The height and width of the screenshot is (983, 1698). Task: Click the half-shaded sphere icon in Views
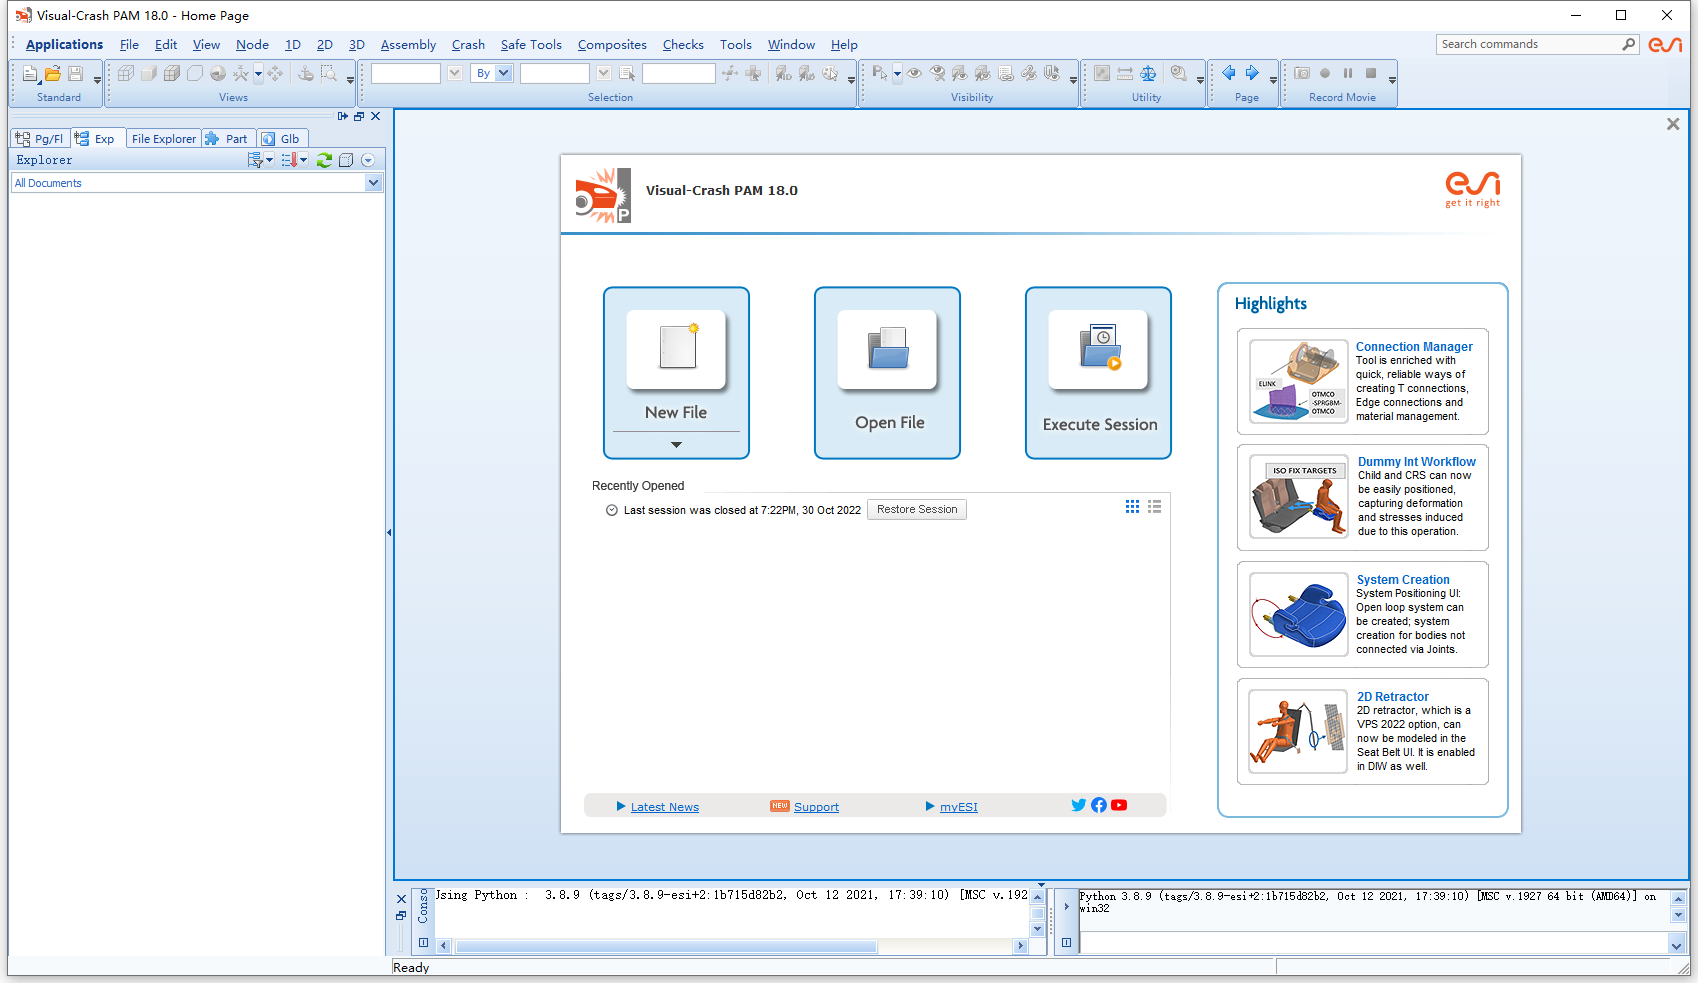click(x=218, y=74)
